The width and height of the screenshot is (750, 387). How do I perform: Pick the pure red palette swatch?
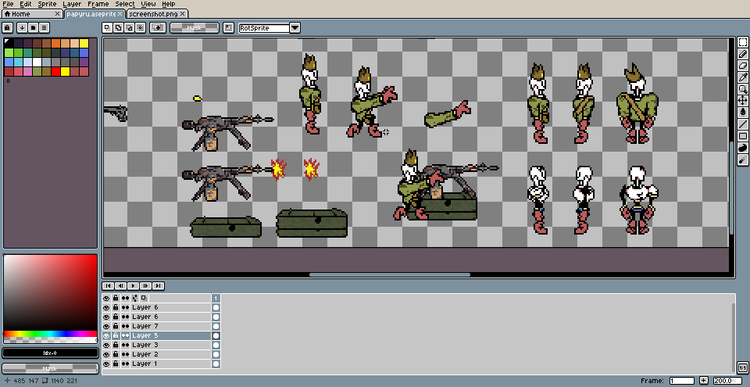56,72
